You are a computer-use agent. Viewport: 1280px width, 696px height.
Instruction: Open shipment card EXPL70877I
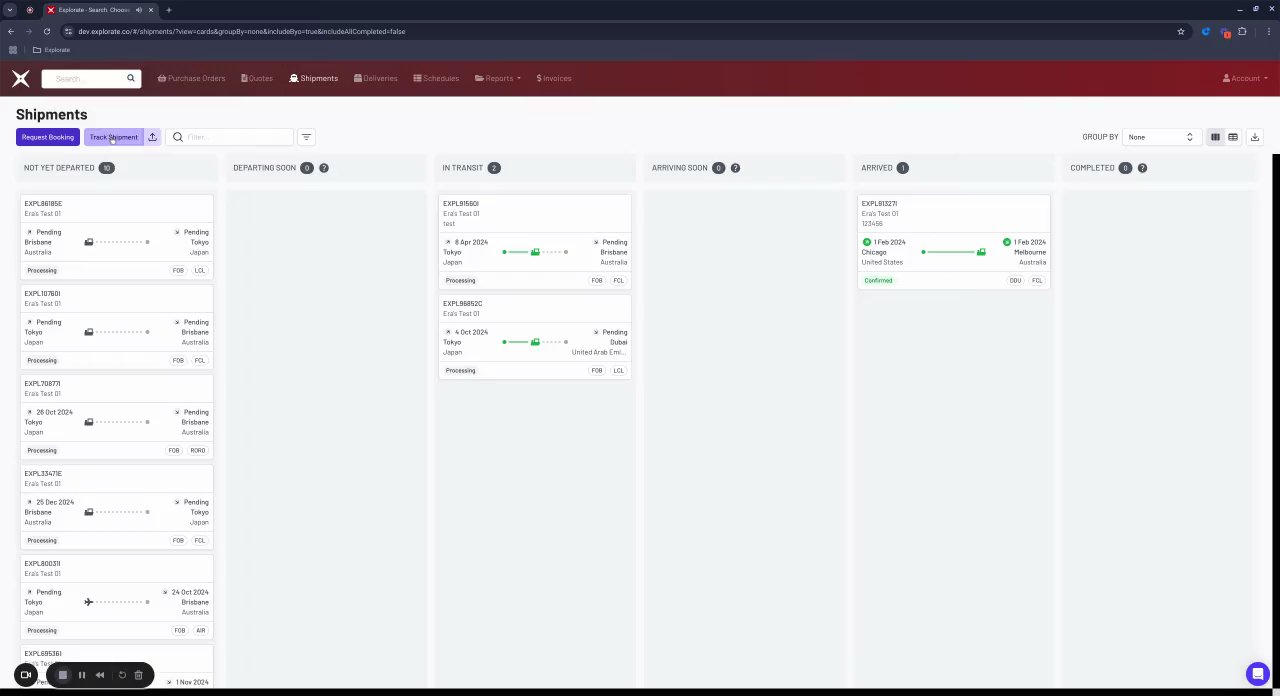click(117, 417)
